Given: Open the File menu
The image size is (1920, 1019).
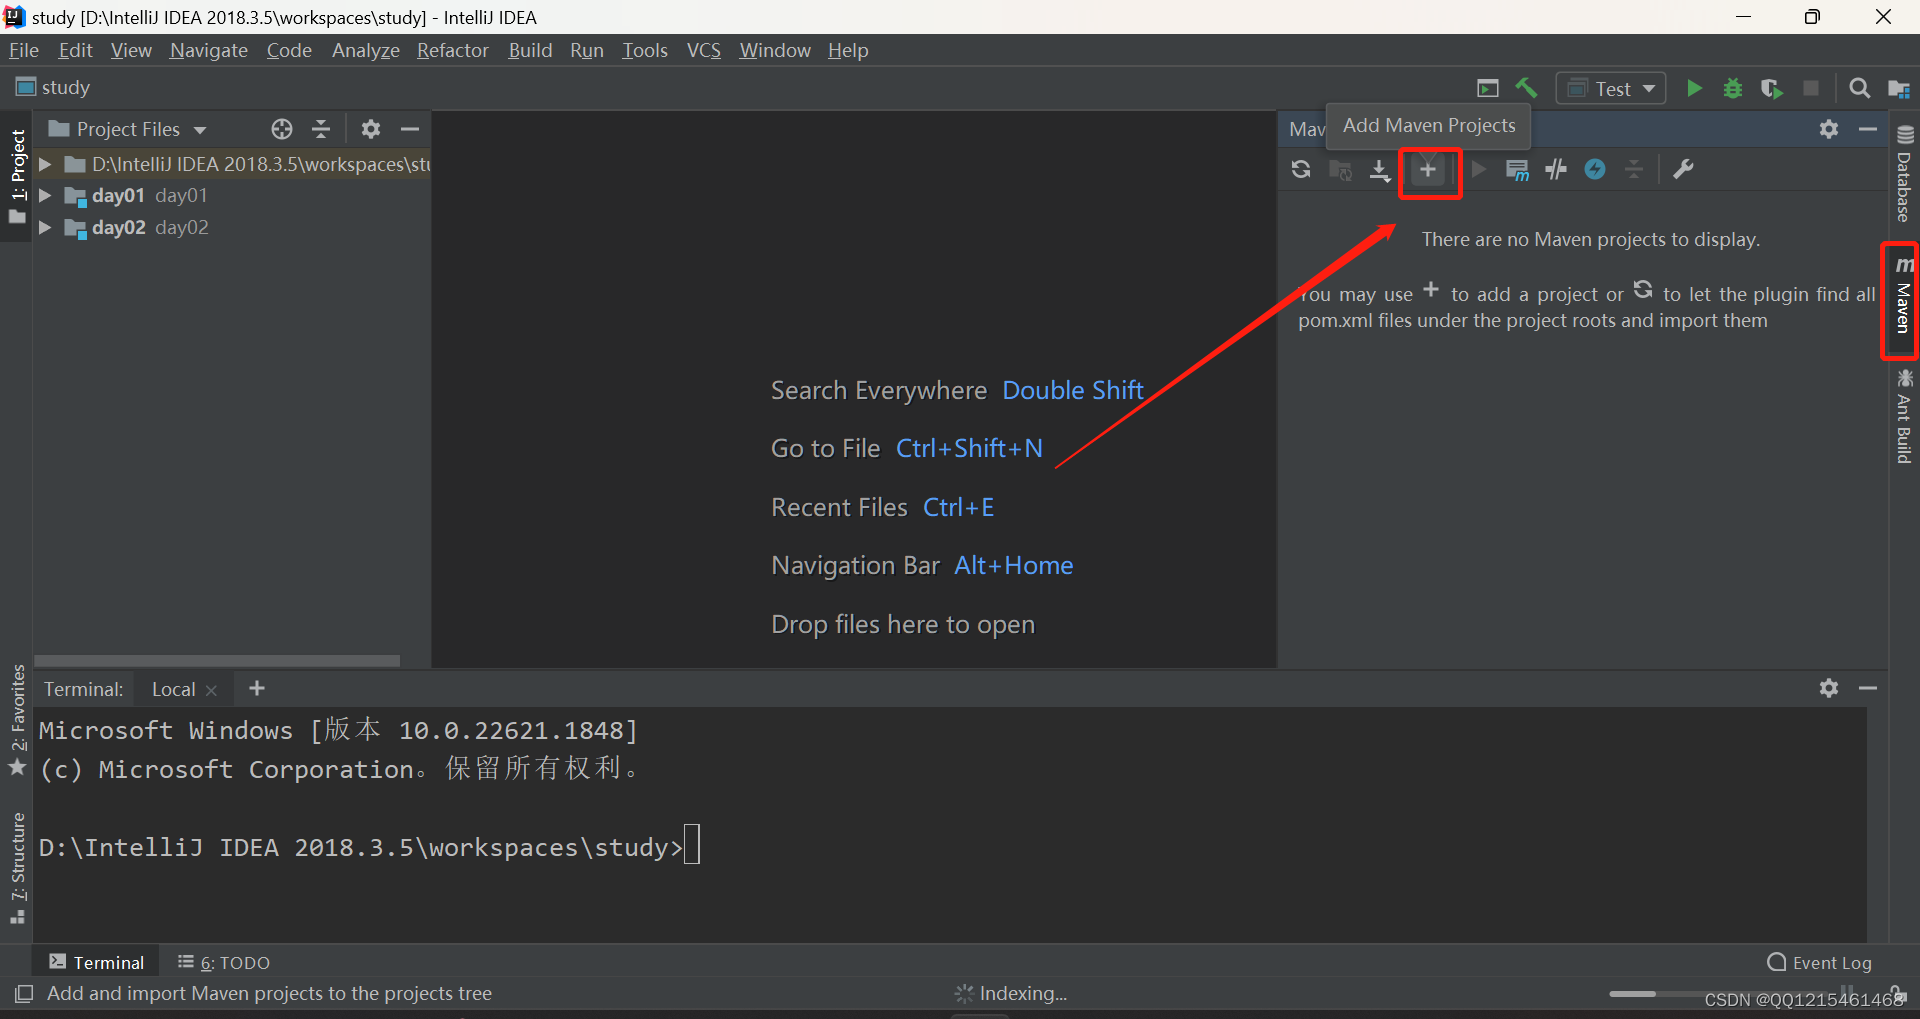Looking at the screenshot, I should tap(23, 50).
